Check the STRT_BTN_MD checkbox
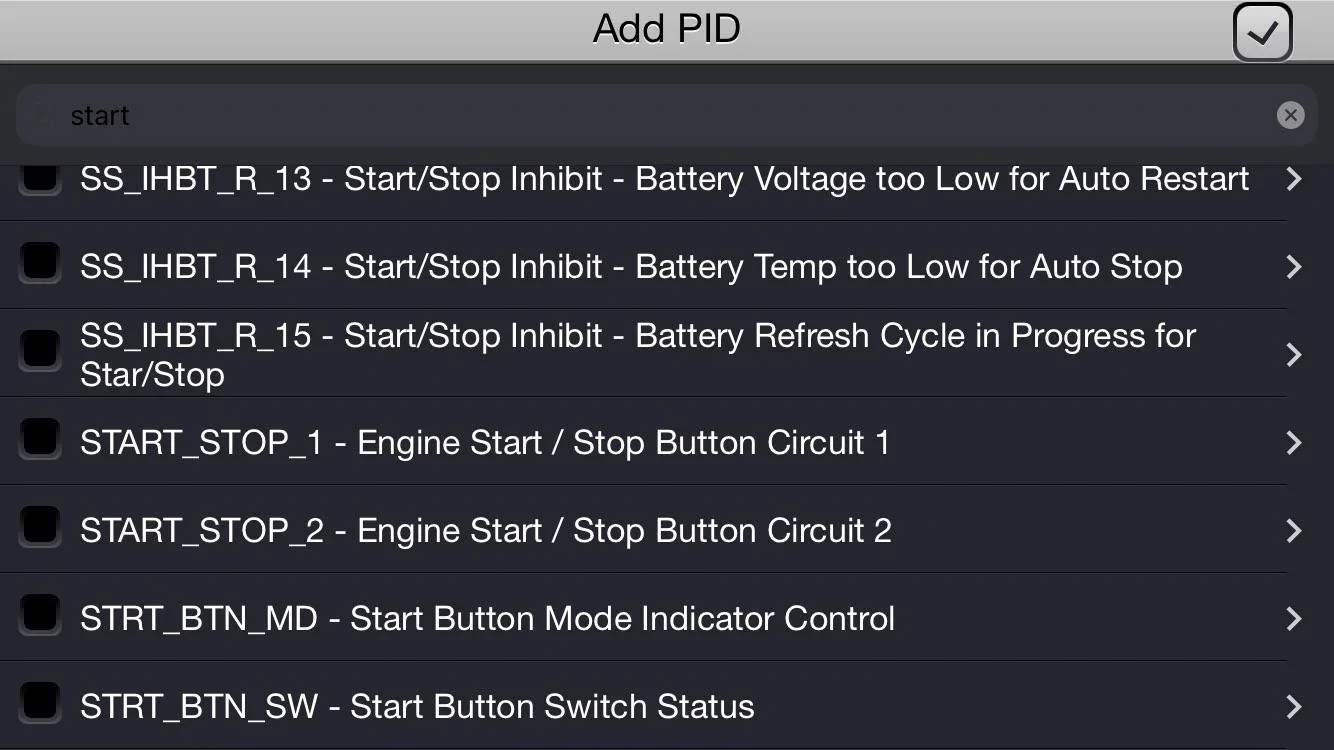 (x=40, y=618)
